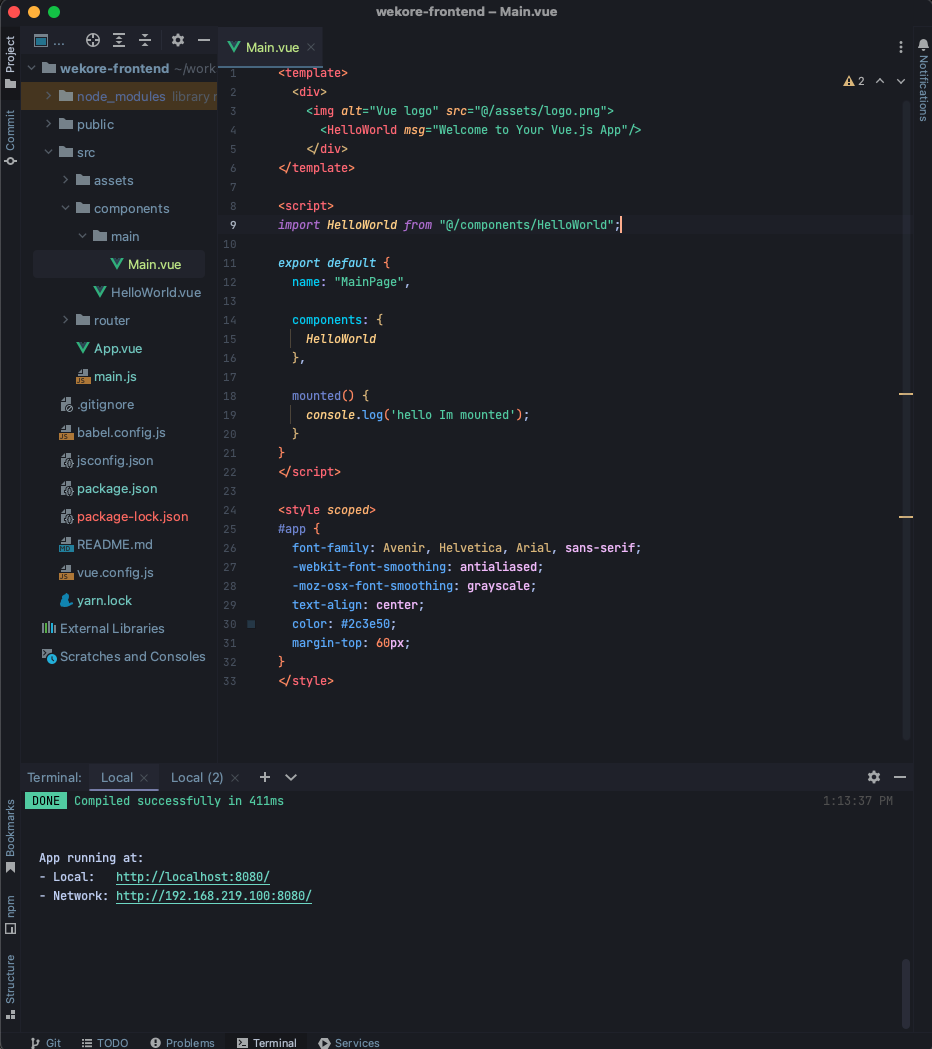Collapse the components folder
The image size is (932, 1049).
[x=66, y=209]
